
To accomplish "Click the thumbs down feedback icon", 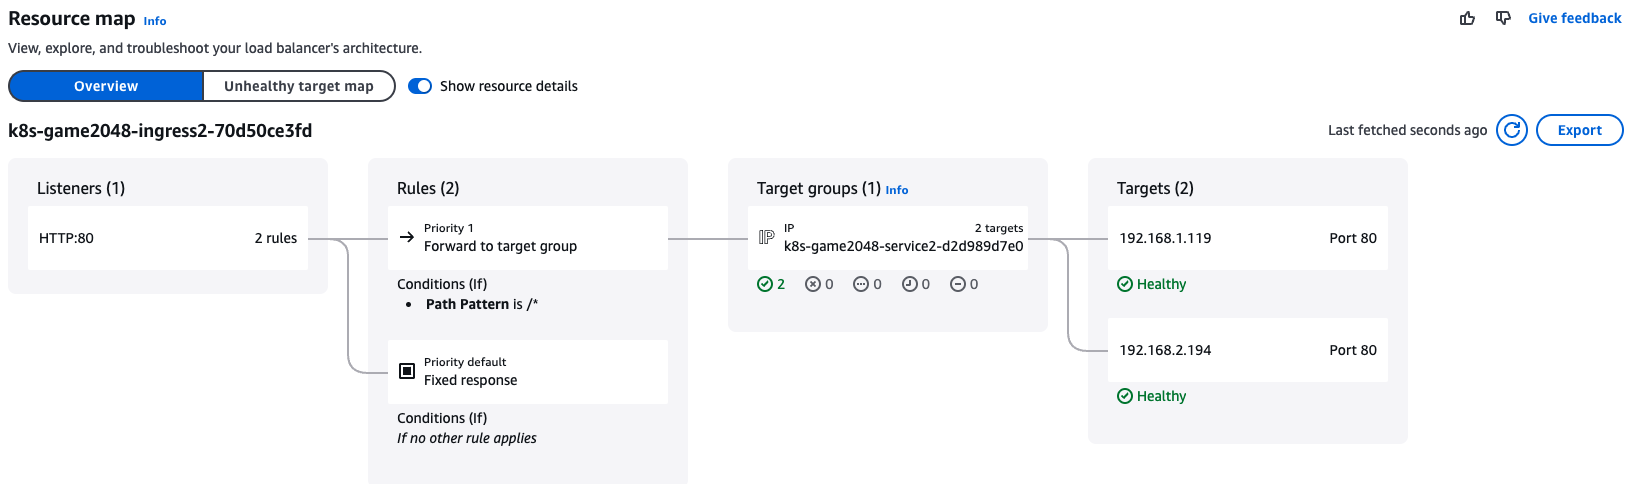I will [x=1503, y=18].
